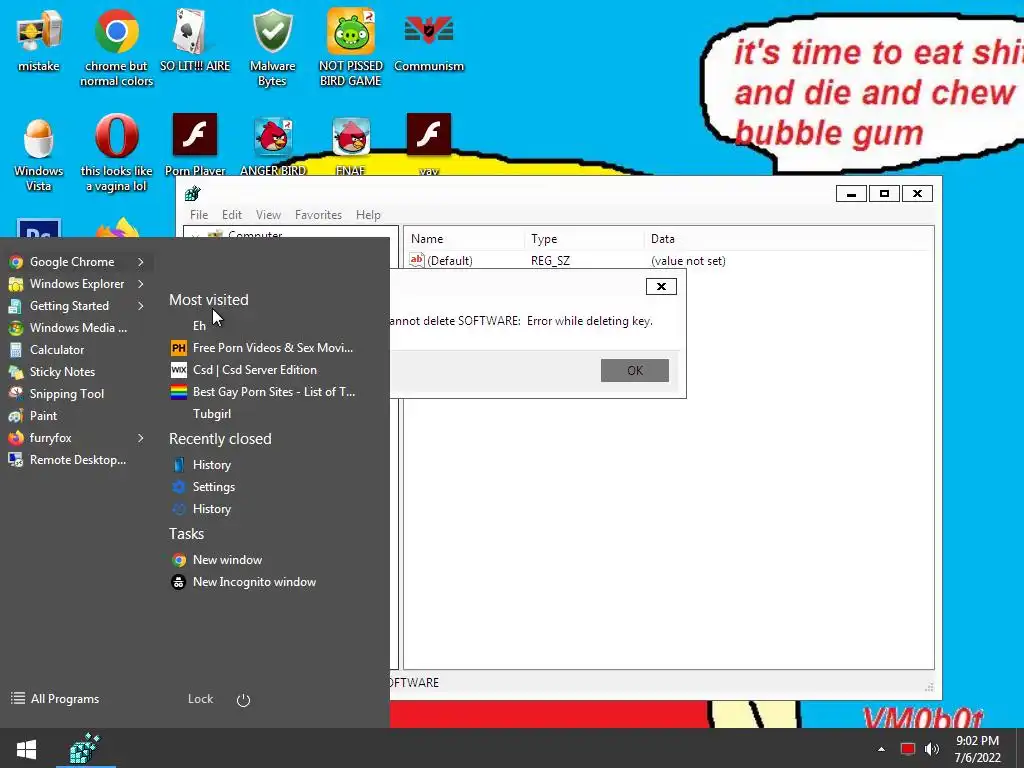Click the power icon in Start menu

coord(243,700)
